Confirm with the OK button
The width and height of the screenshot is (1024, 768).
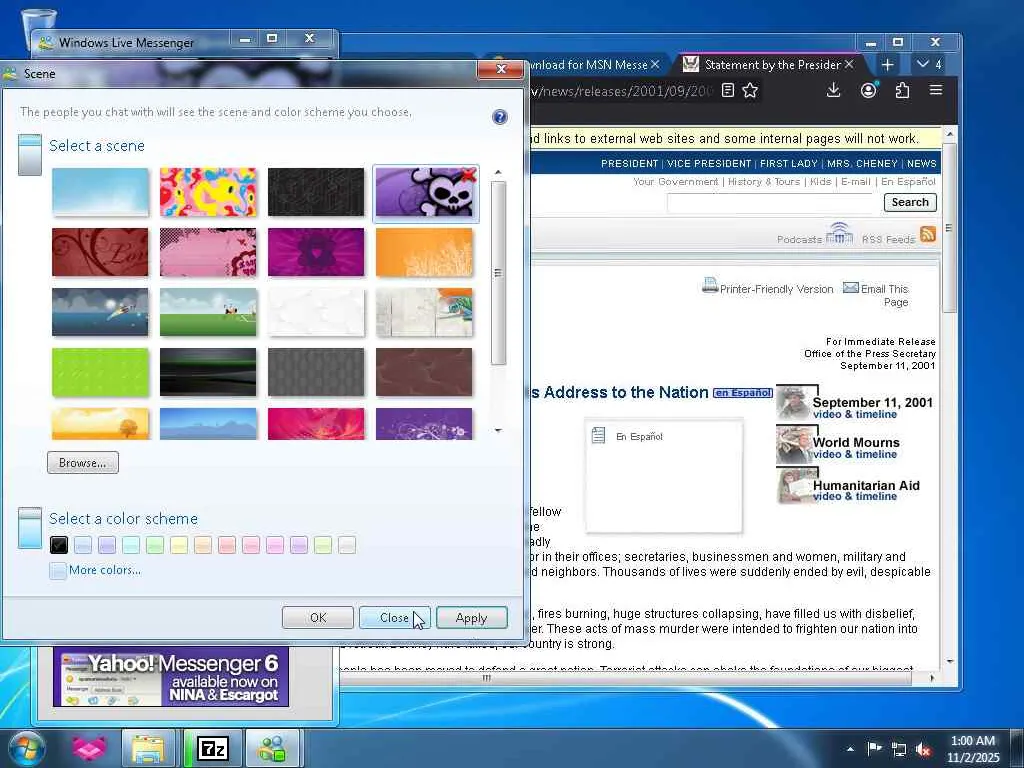[x=318, y=618]
